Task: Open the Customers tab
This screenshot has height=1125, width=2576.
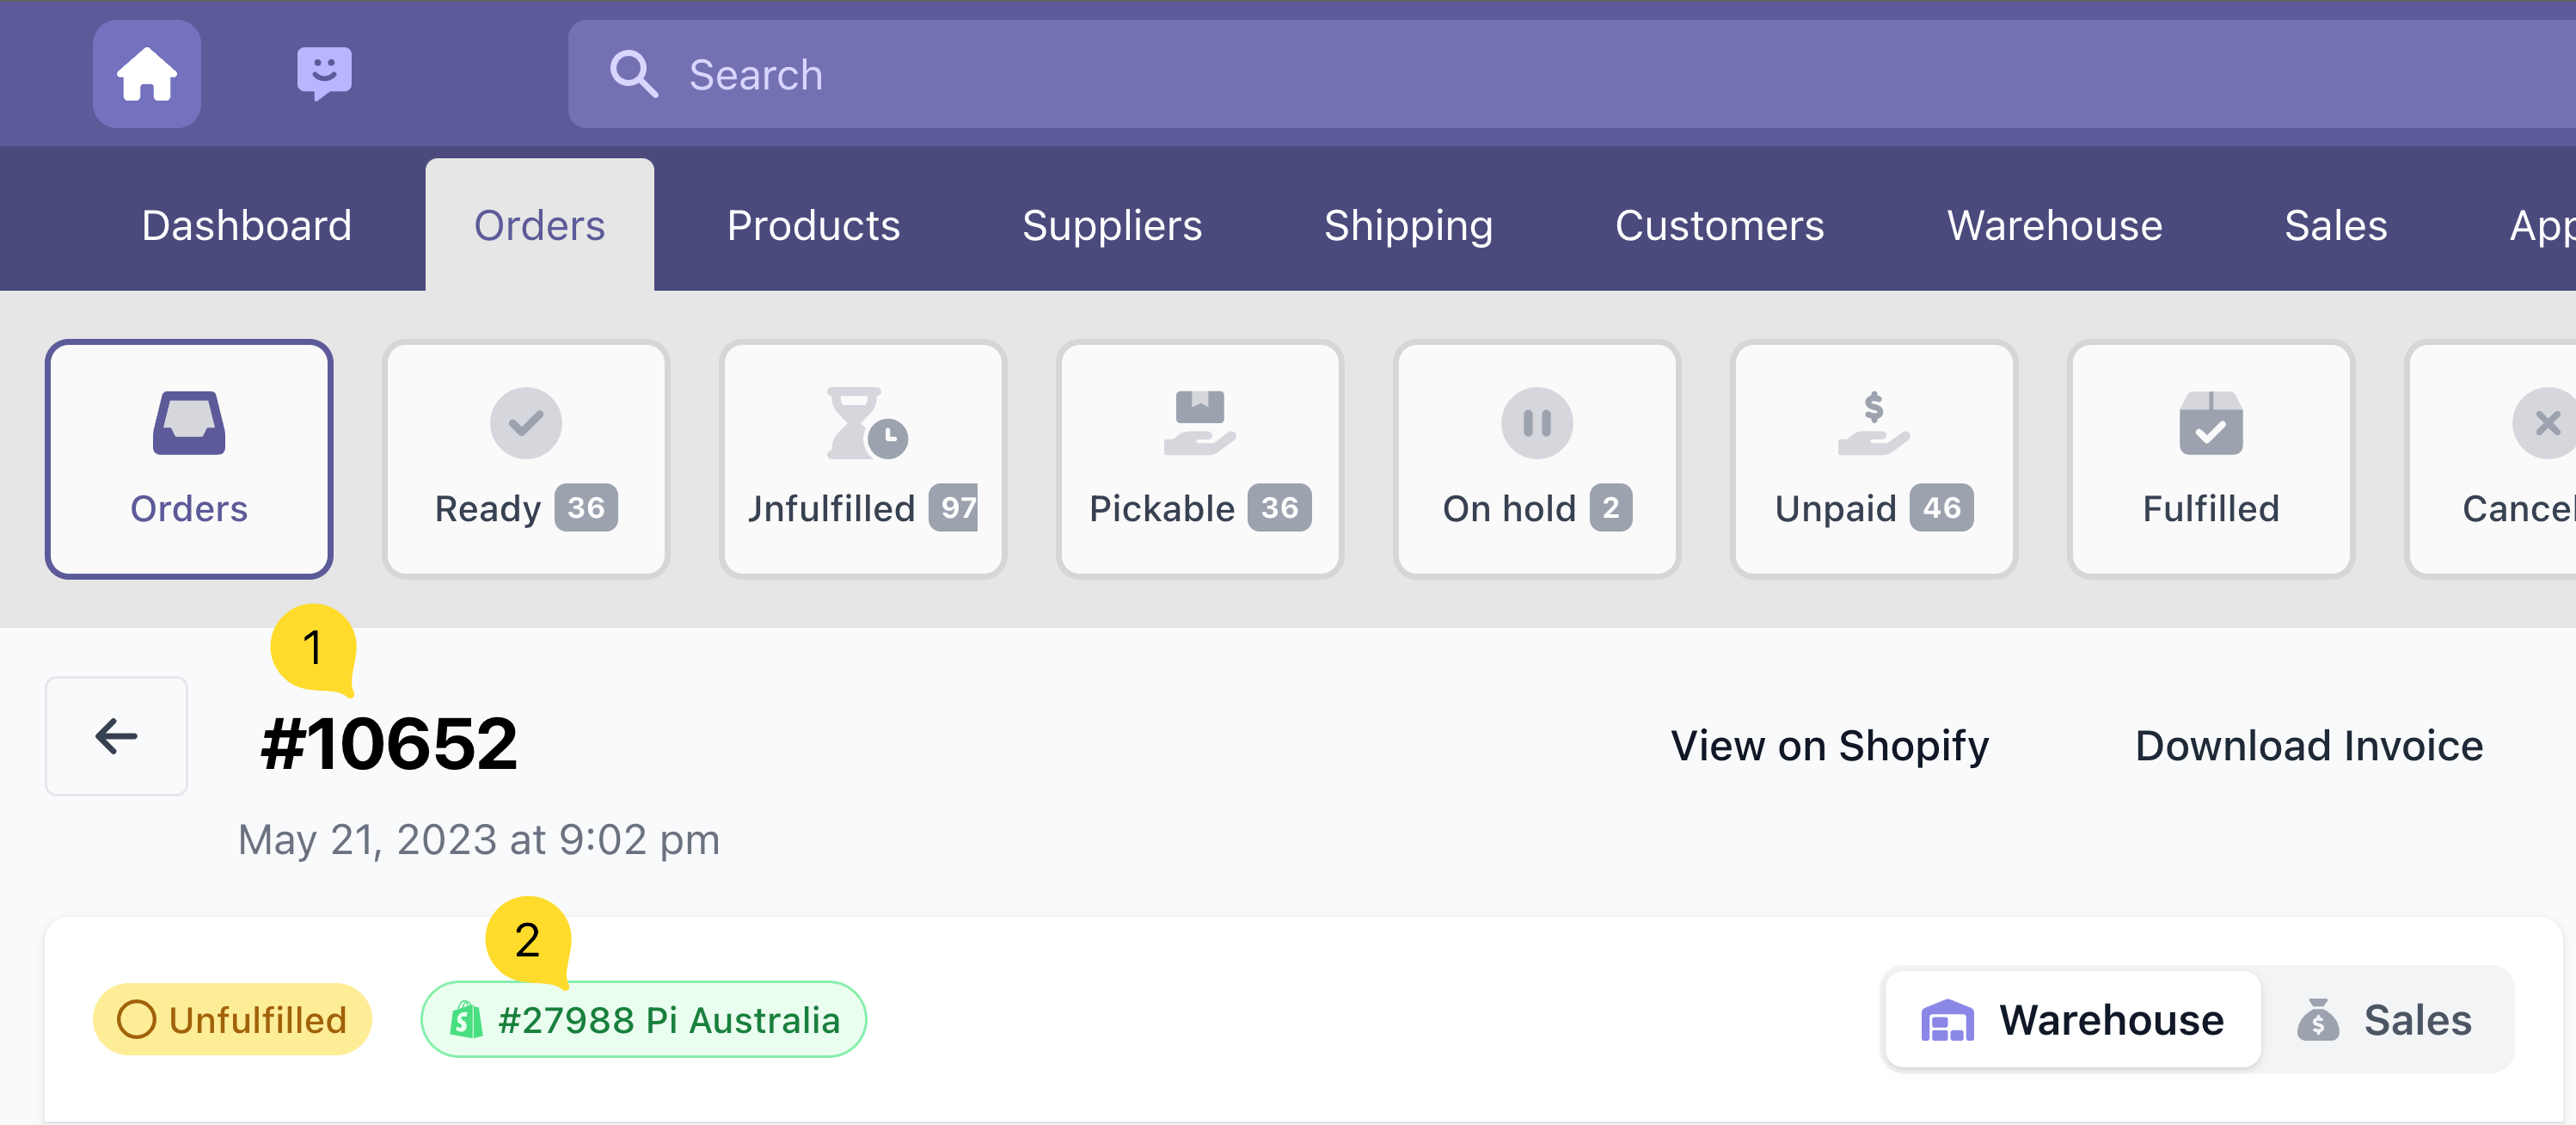Action: click(x=1719, y=225)
